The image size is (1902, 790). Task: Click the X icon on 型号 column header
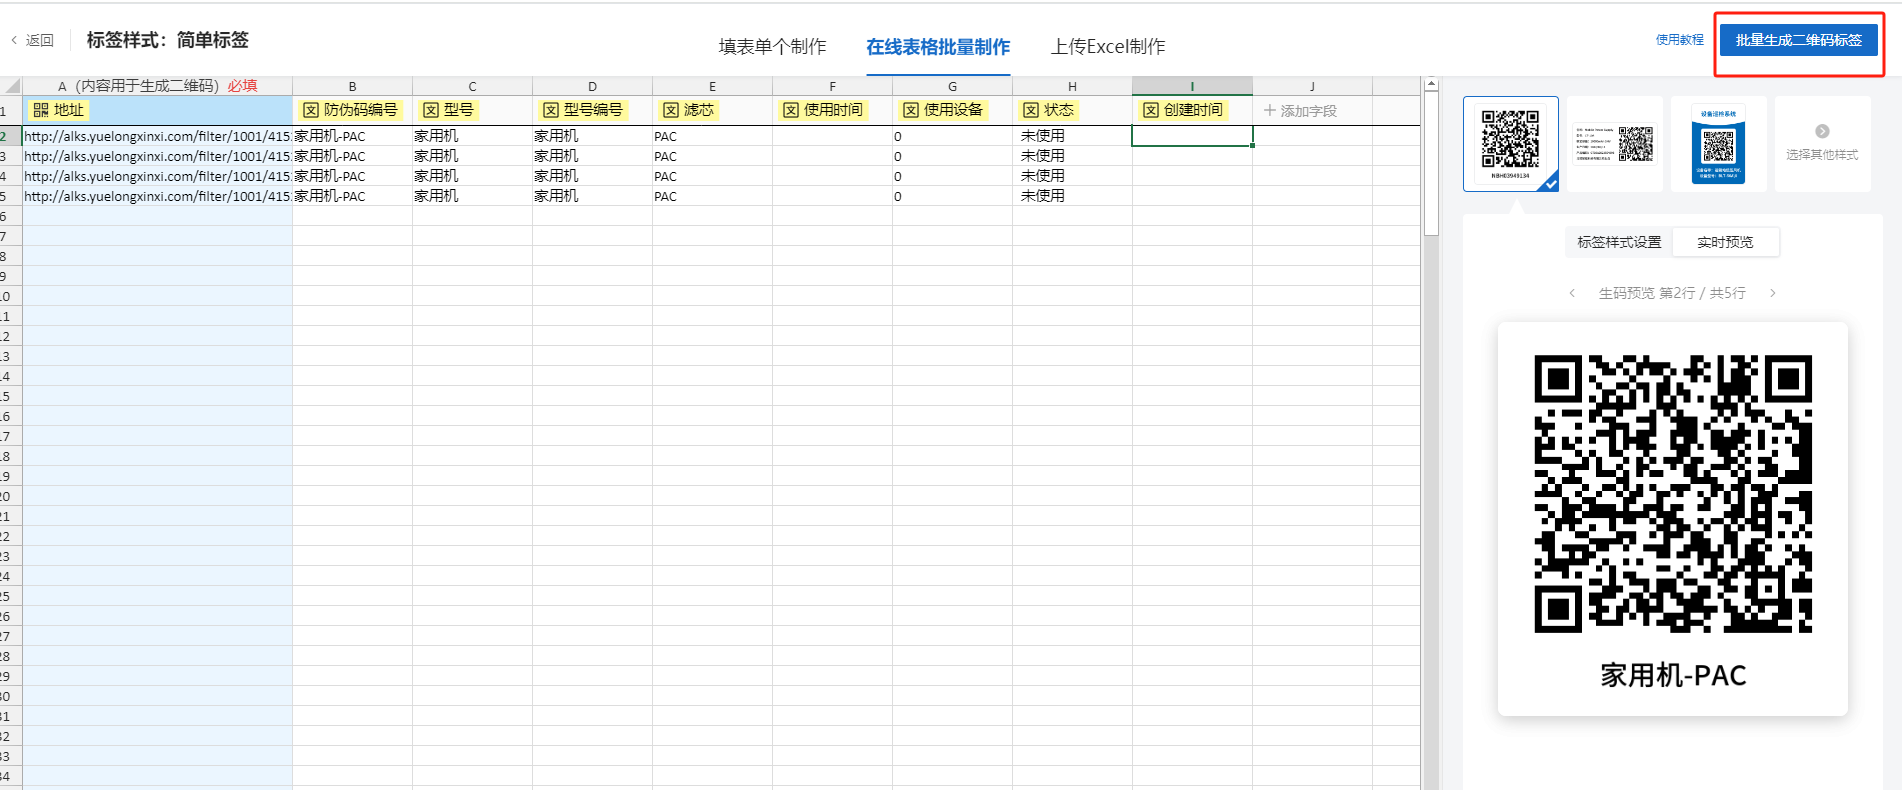tap(431, 110)
